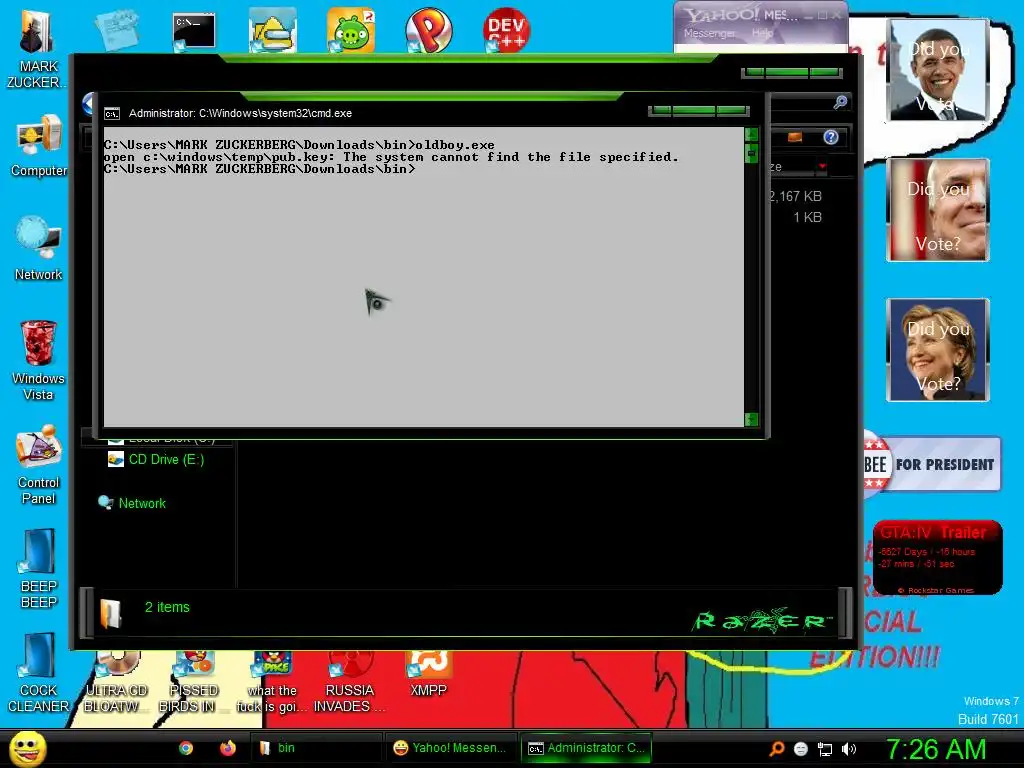Click the cmd window green caption buttons

coord(699,111)
